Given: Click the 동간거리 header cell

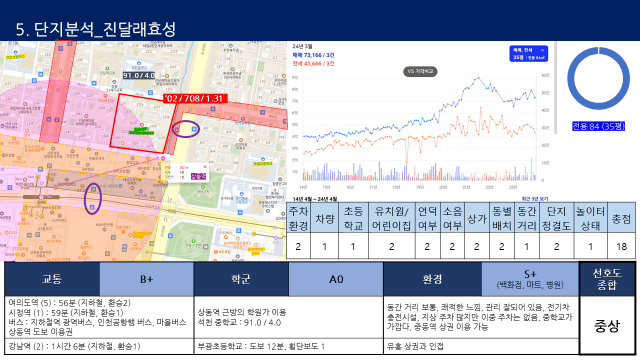Looking at the screenshot, I should 527,218.
